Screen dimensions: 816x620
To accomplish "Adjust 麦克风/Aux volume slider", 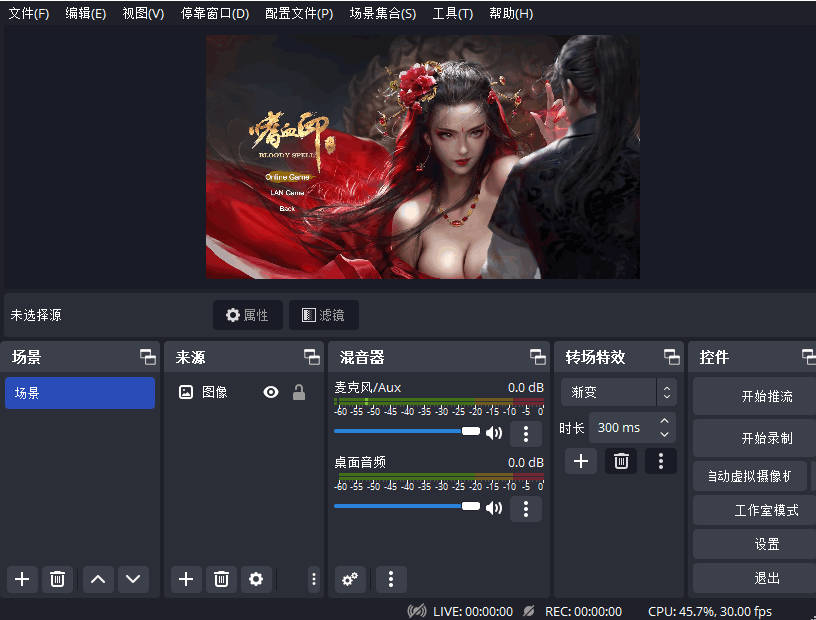I will click(407, 431).
